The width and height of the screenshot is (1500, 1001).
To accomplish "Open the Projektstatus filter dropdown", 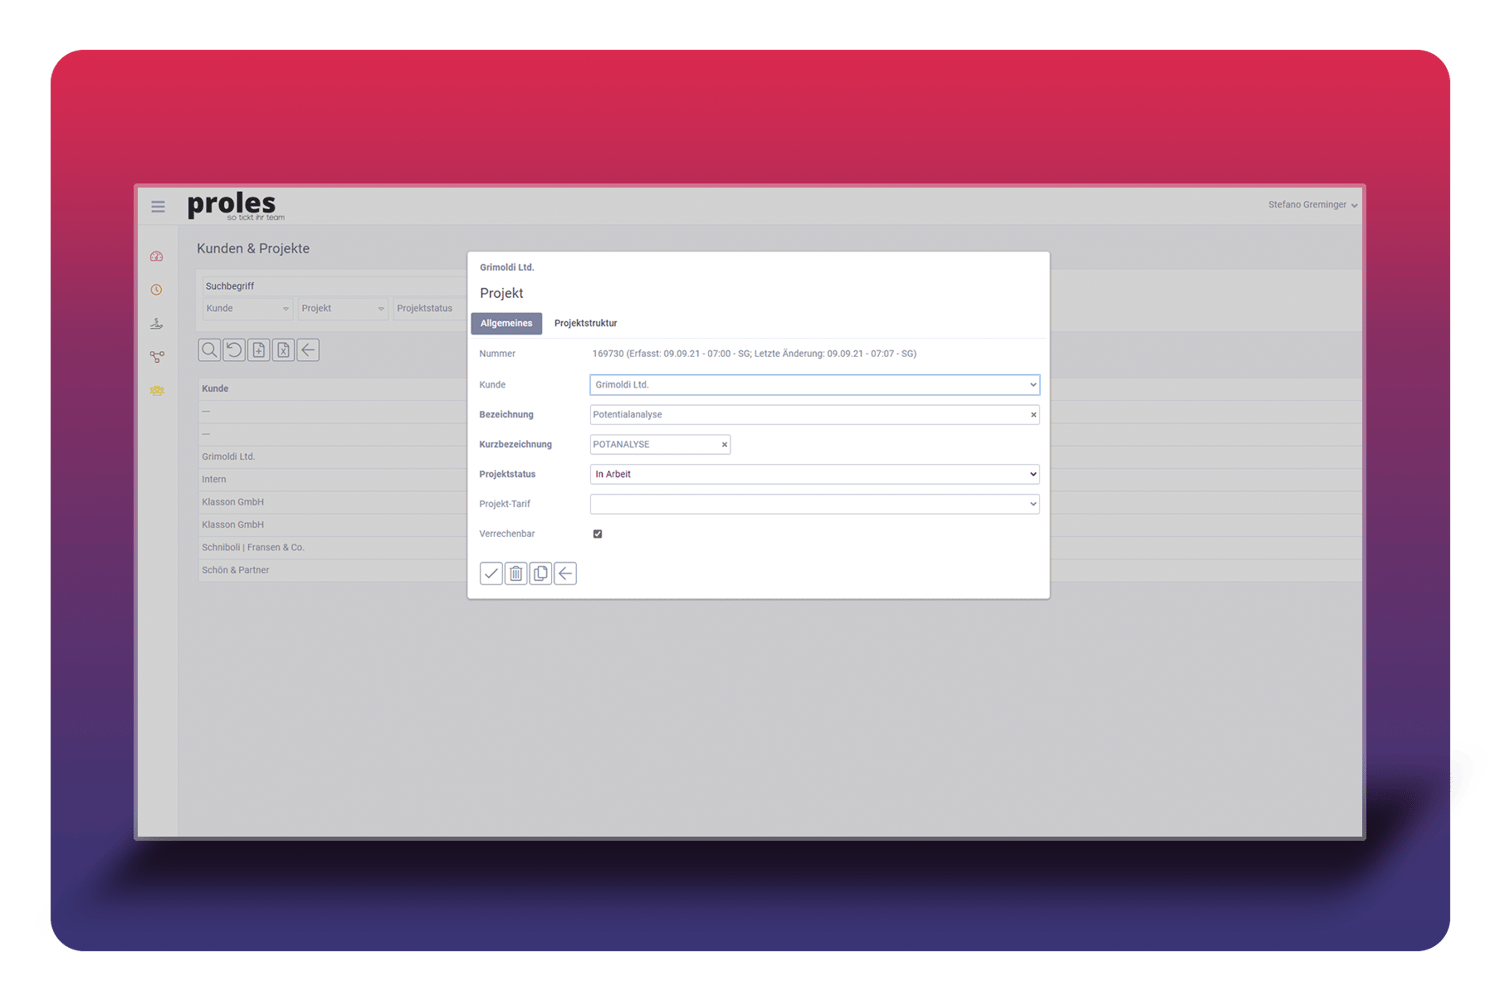I will 430,309.
